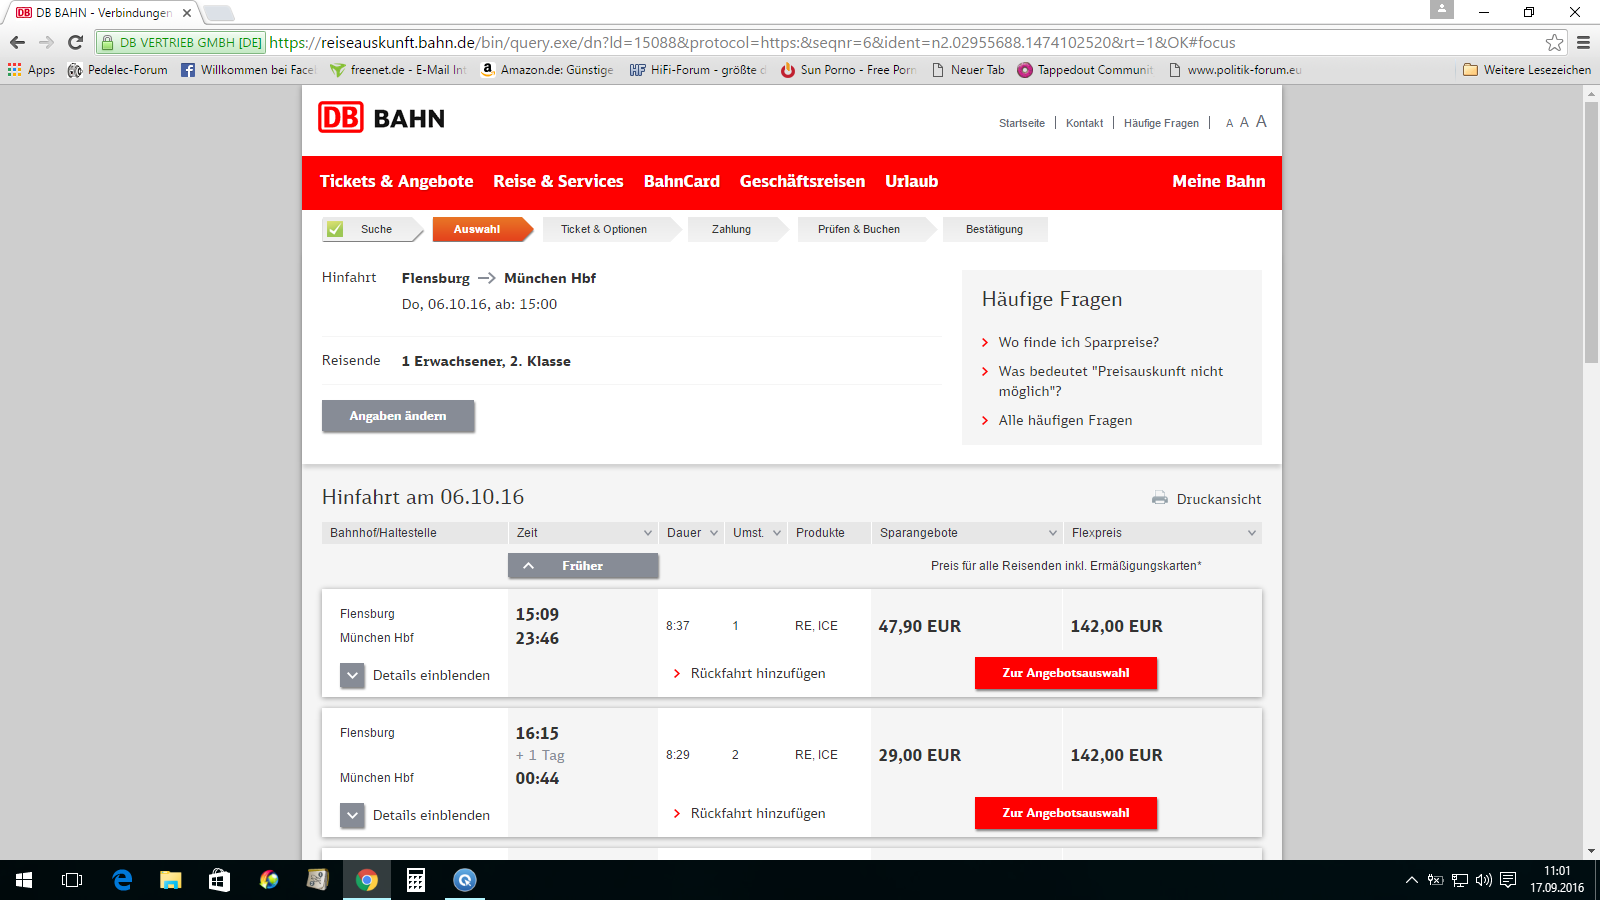Screen dimensions: 1600x900
Task: Click the Druckansicht printer icon
Action: click(1160, 498)
